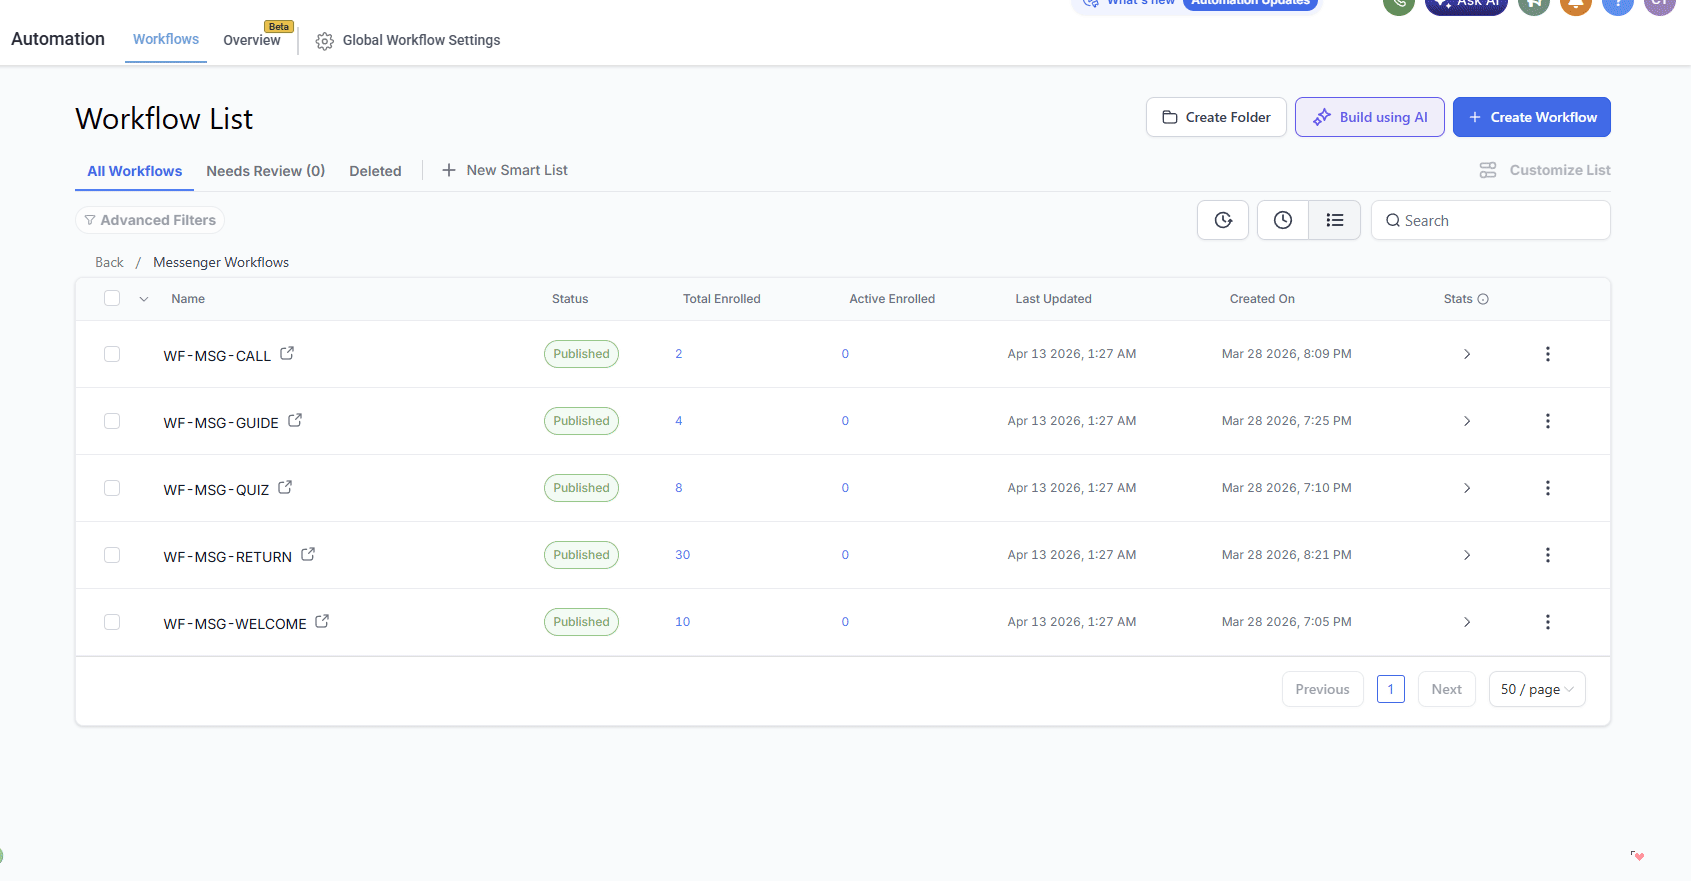The image size is (1691, 881).
Task: Open WF-MSG-GUIDE external link icon
Action: coord(295,420)
